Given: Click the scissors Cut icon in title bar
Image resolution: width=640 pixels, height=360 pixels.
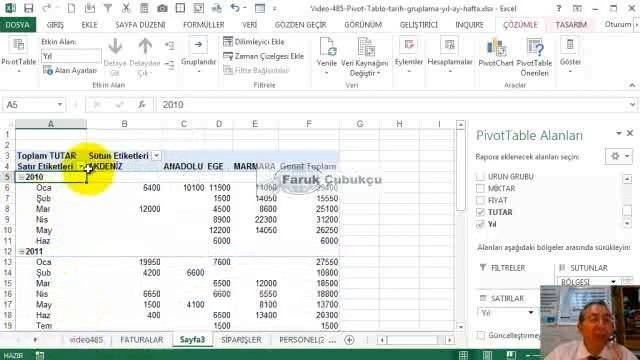Looking at the screenshot, I should coord(126,8).
